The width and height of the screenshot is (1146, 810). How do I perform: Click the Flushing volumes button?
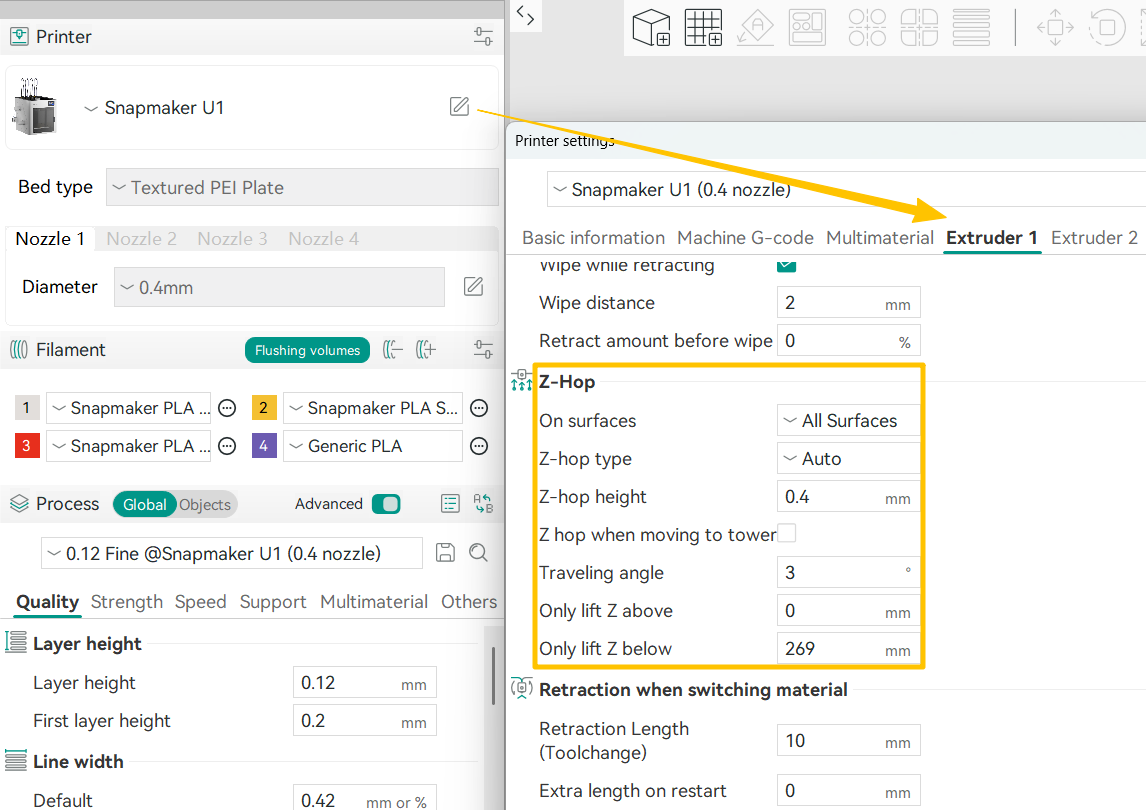tap(307, 350)
